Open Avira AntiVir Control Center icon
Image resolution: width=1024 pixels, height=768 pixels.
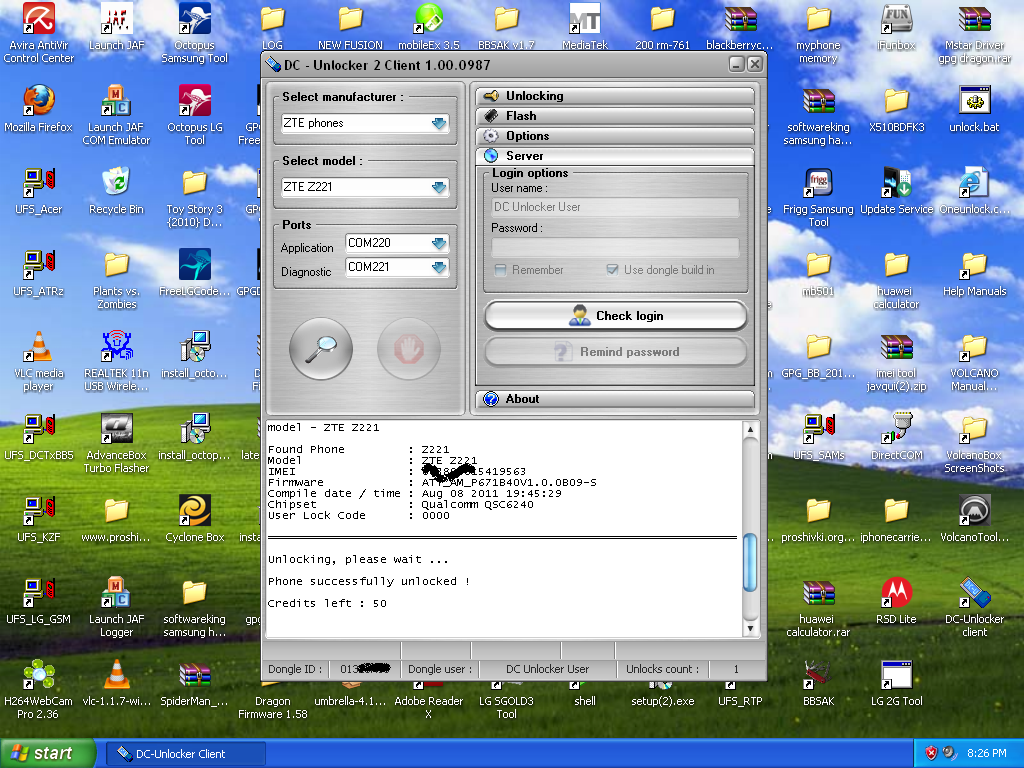[39, 33]
